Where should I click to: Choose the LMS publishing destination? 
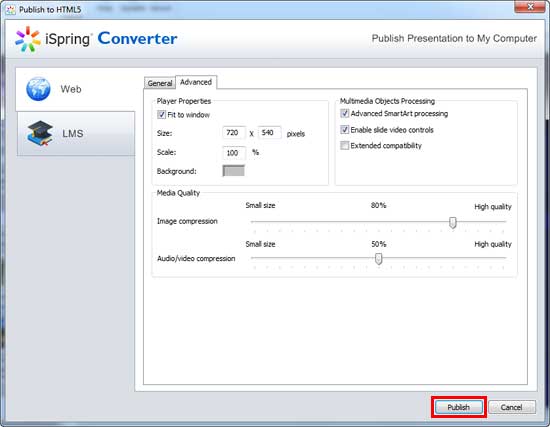76,134
